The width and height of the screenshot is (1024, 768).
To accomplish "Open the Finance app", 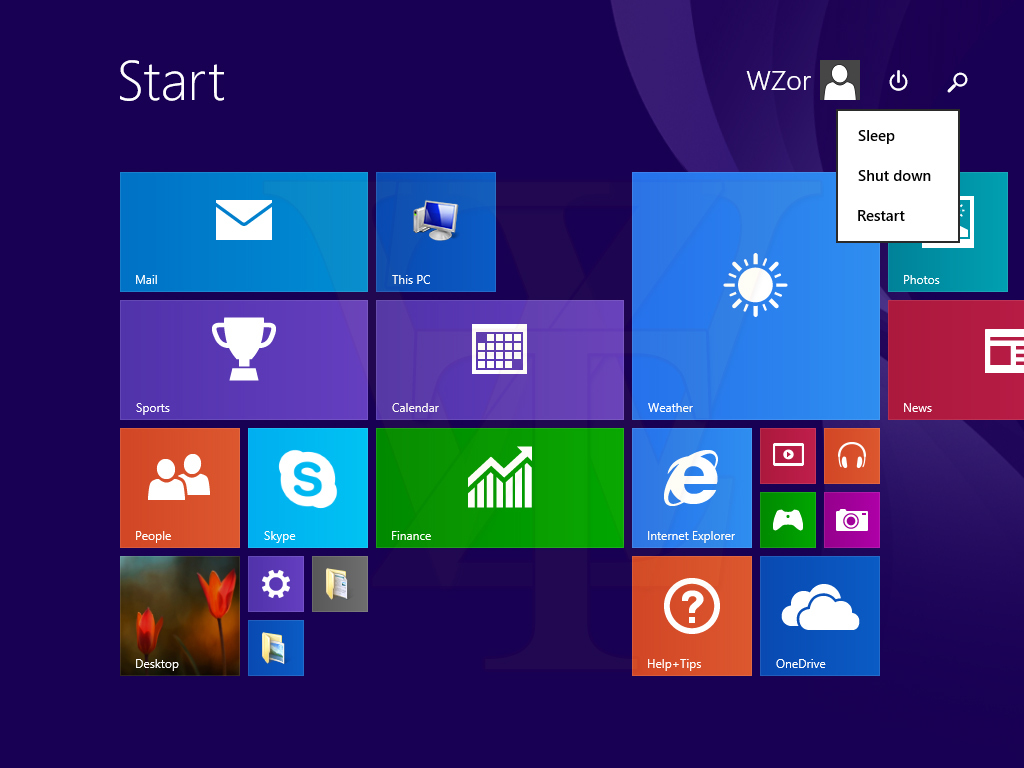I will point(499,487).
